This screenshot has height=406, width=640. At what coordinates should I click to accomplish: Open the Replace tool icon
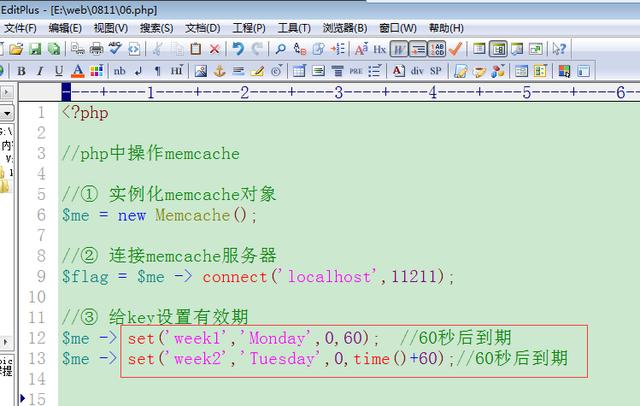tap(300, 49)
